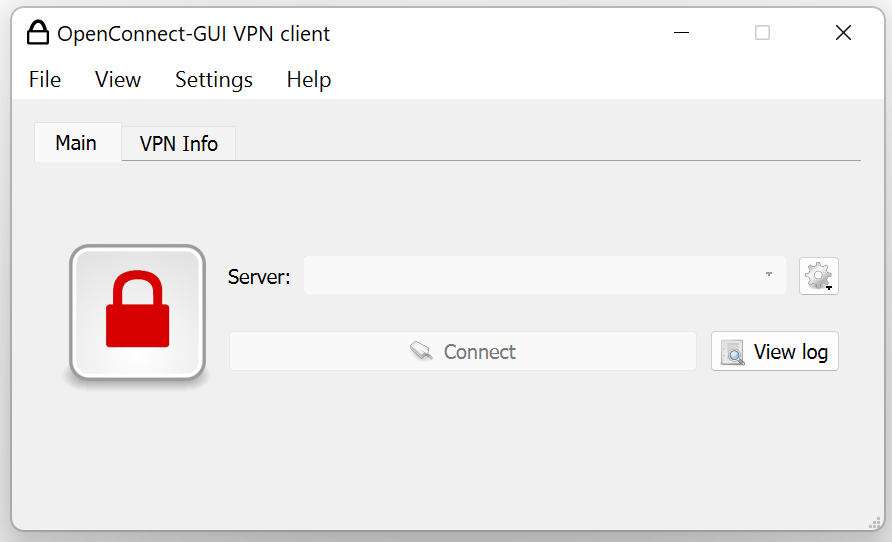The image size is (892, 542).
Task: Minimize the OpenConnect-GUI window
Action: [681, 33]
